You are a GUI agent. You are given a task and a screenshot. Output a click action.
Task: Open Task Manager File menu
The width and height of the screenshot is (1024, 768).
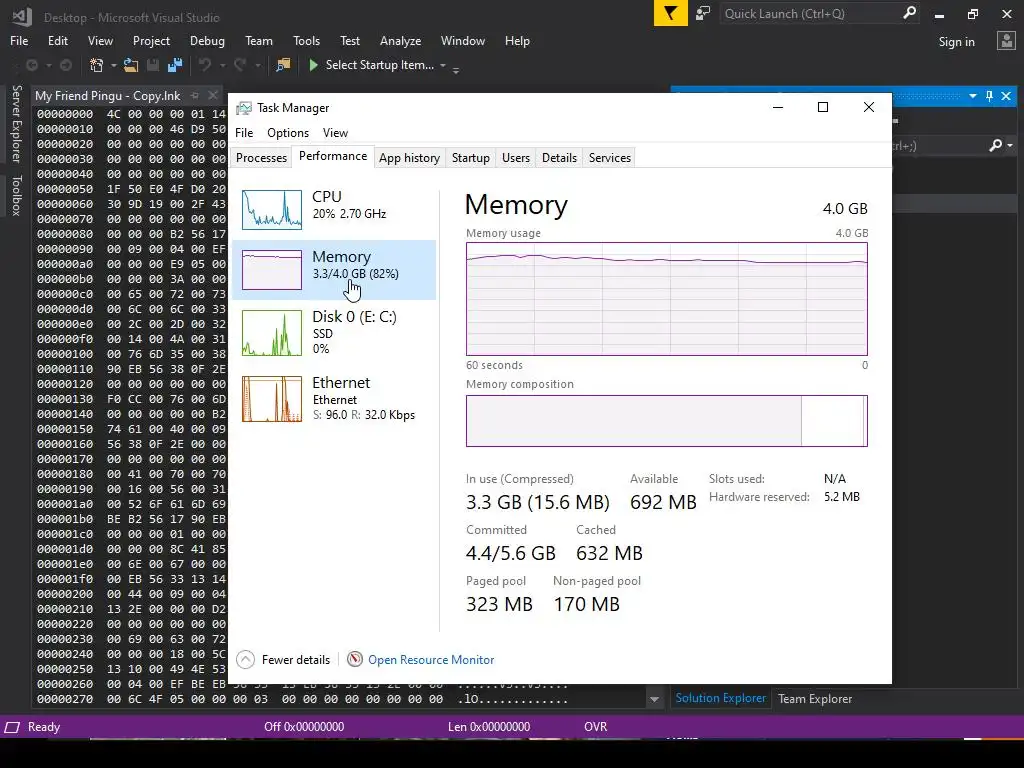pyautogui.click(x=244, y=133)
